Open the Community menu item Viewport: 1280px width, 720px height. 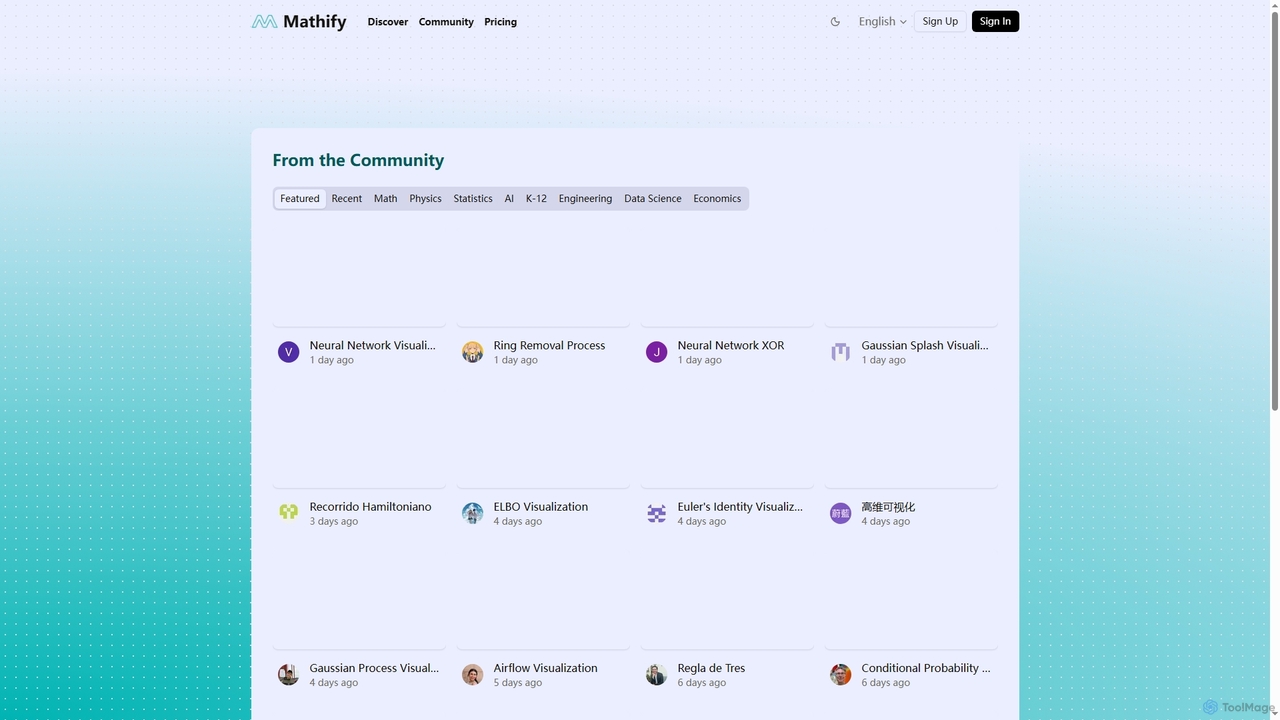[x=446, y=21]
